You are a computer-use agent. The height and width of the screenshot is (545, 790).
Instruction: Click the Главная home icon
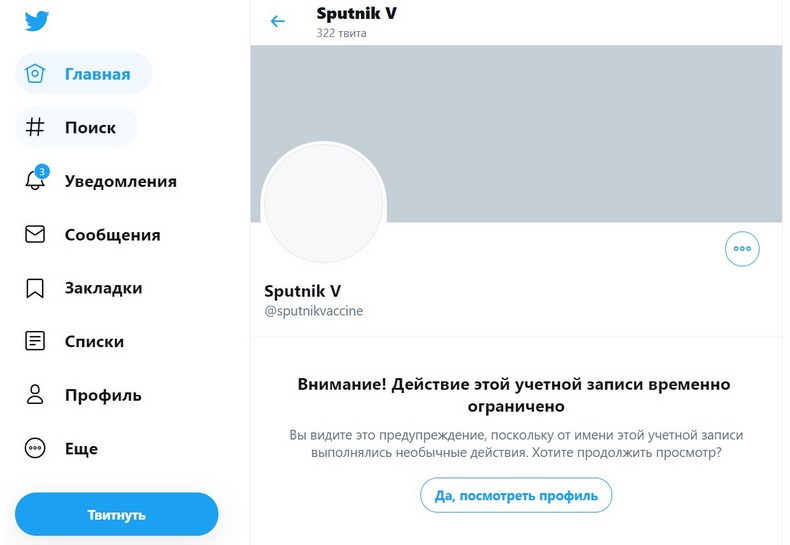(36, 74)
